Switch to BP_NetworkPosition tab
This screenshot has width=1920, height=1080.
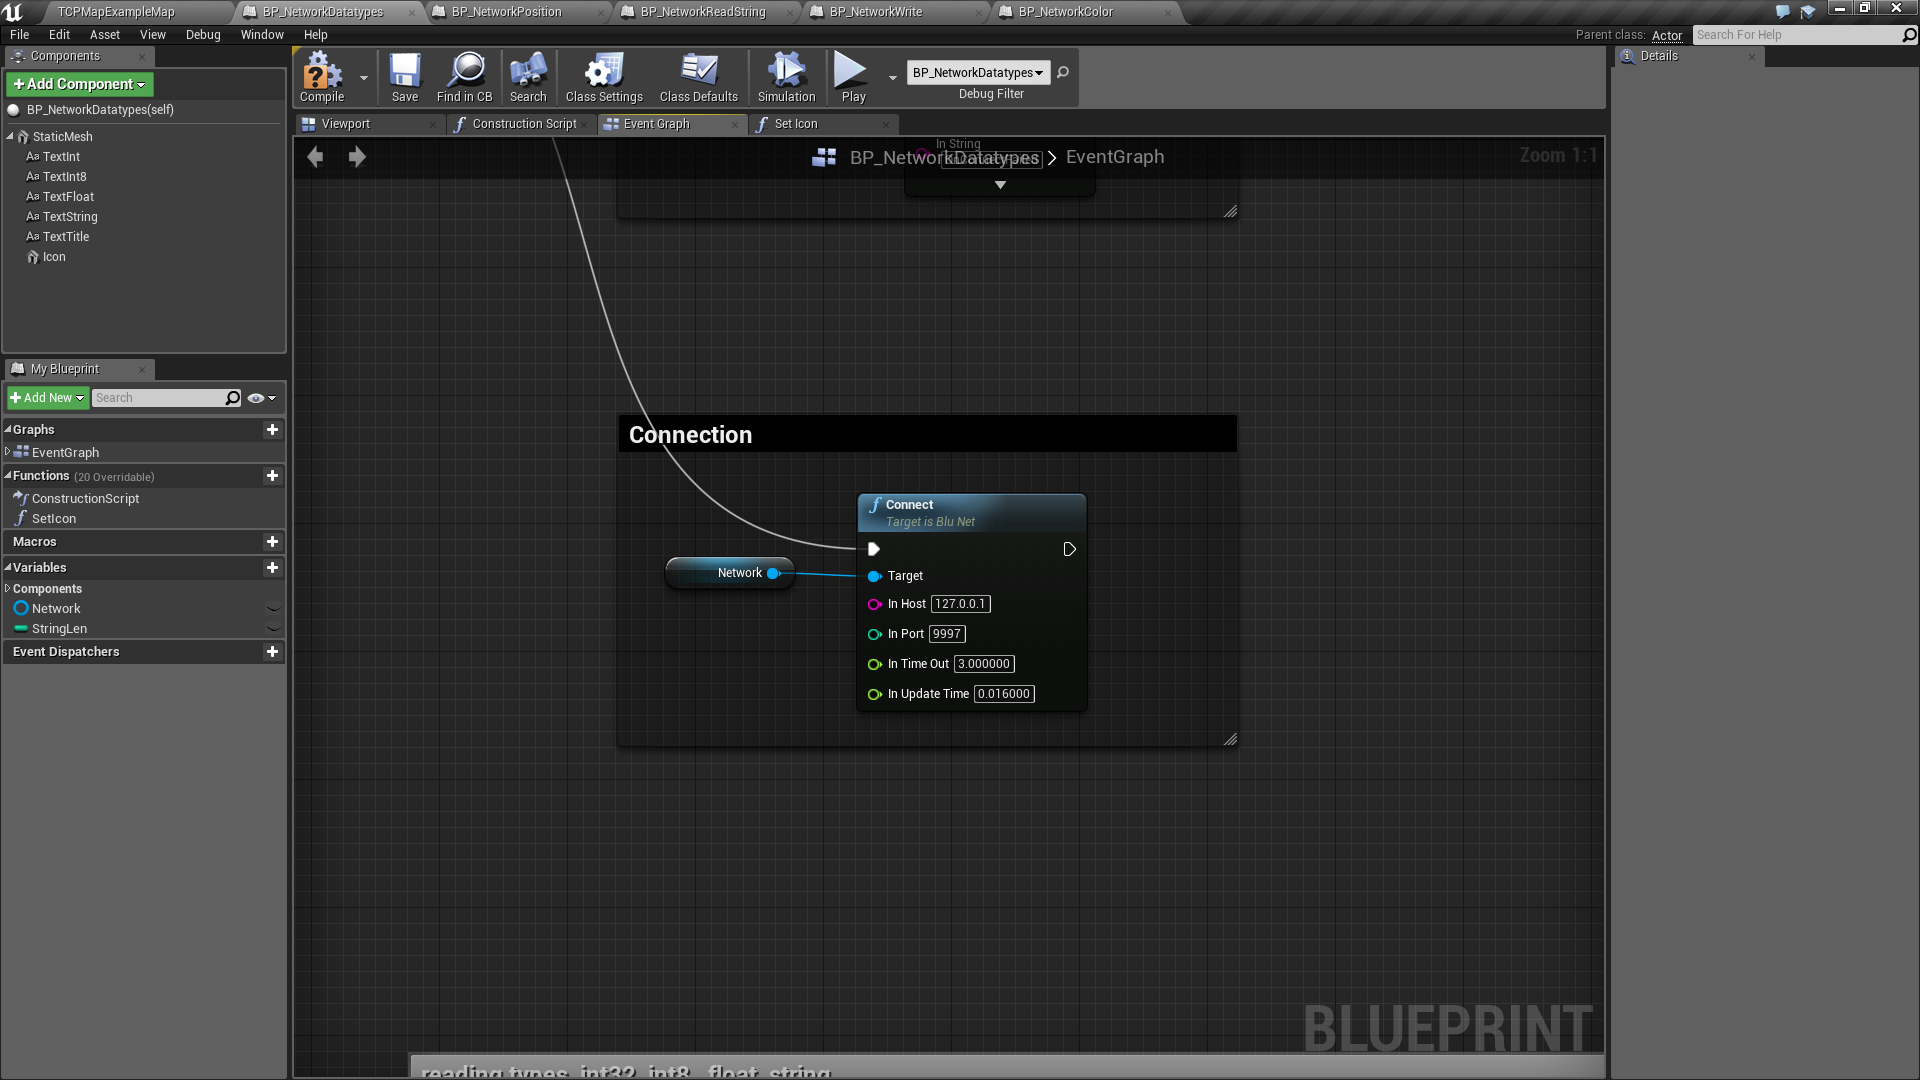506,12
